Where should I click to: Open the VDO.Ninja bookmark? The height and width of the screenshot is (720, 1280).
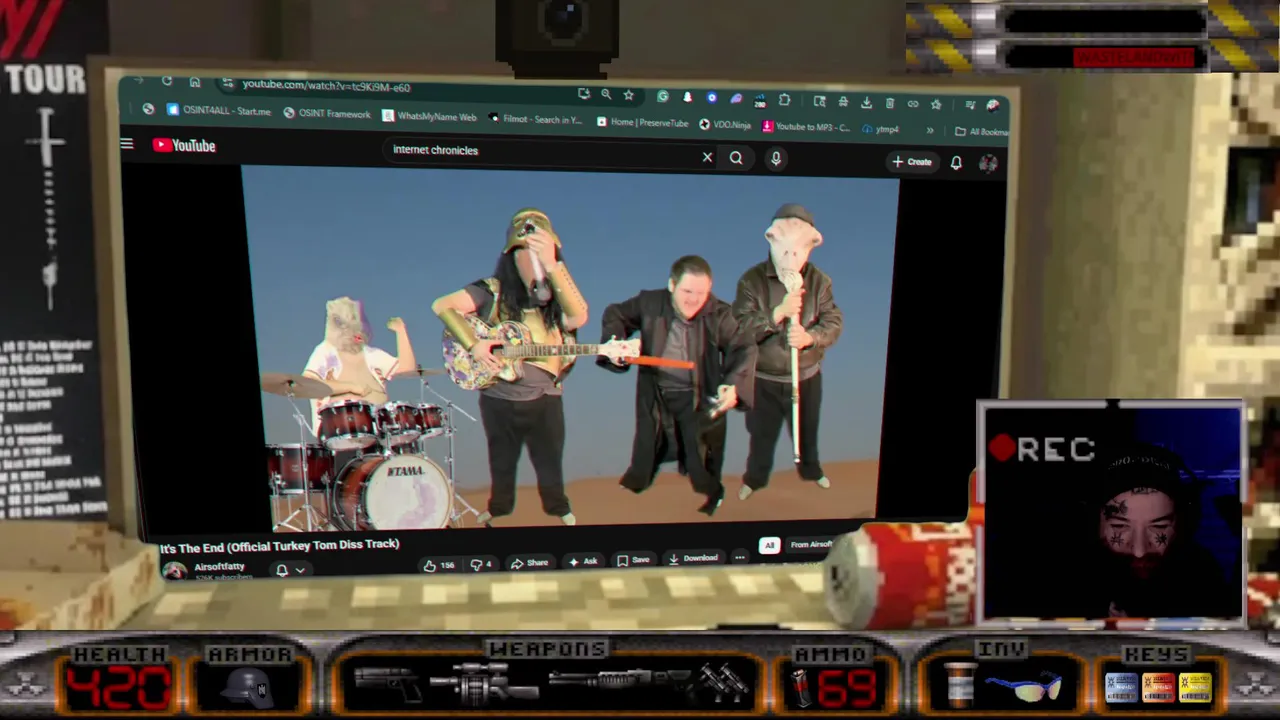click(x=725, y=124)
